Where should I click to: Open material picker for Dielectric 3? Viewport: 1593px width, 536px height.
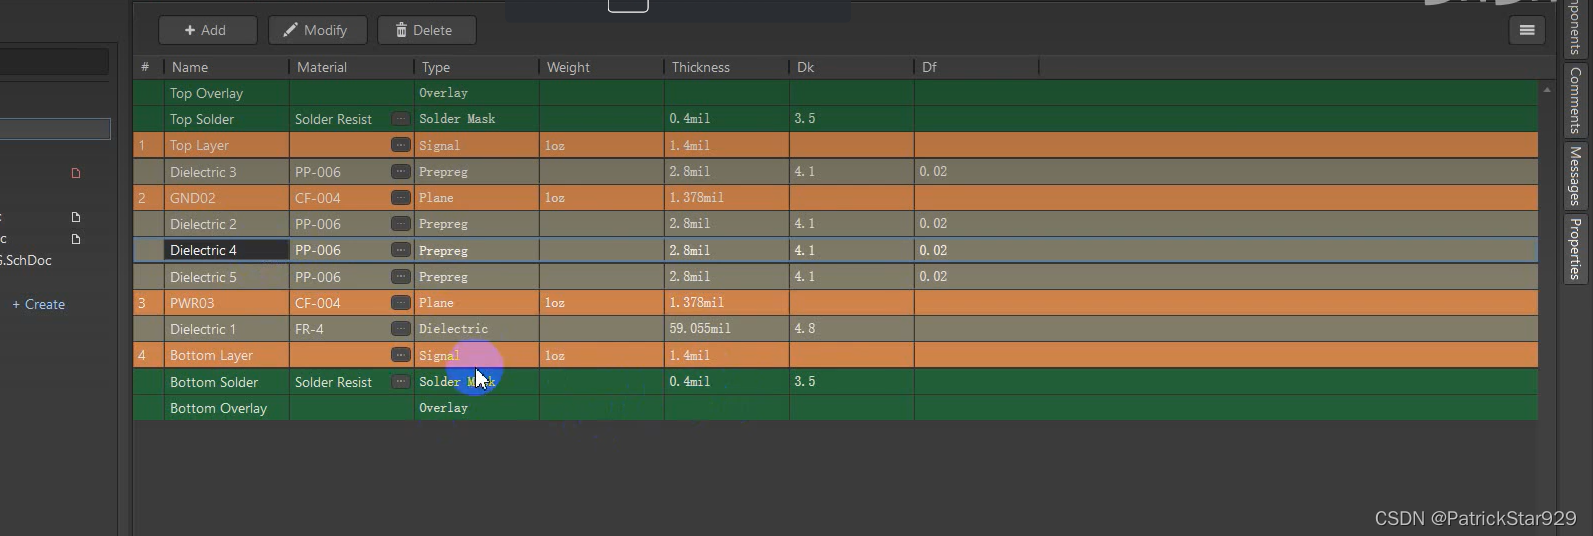click(400, 171)
